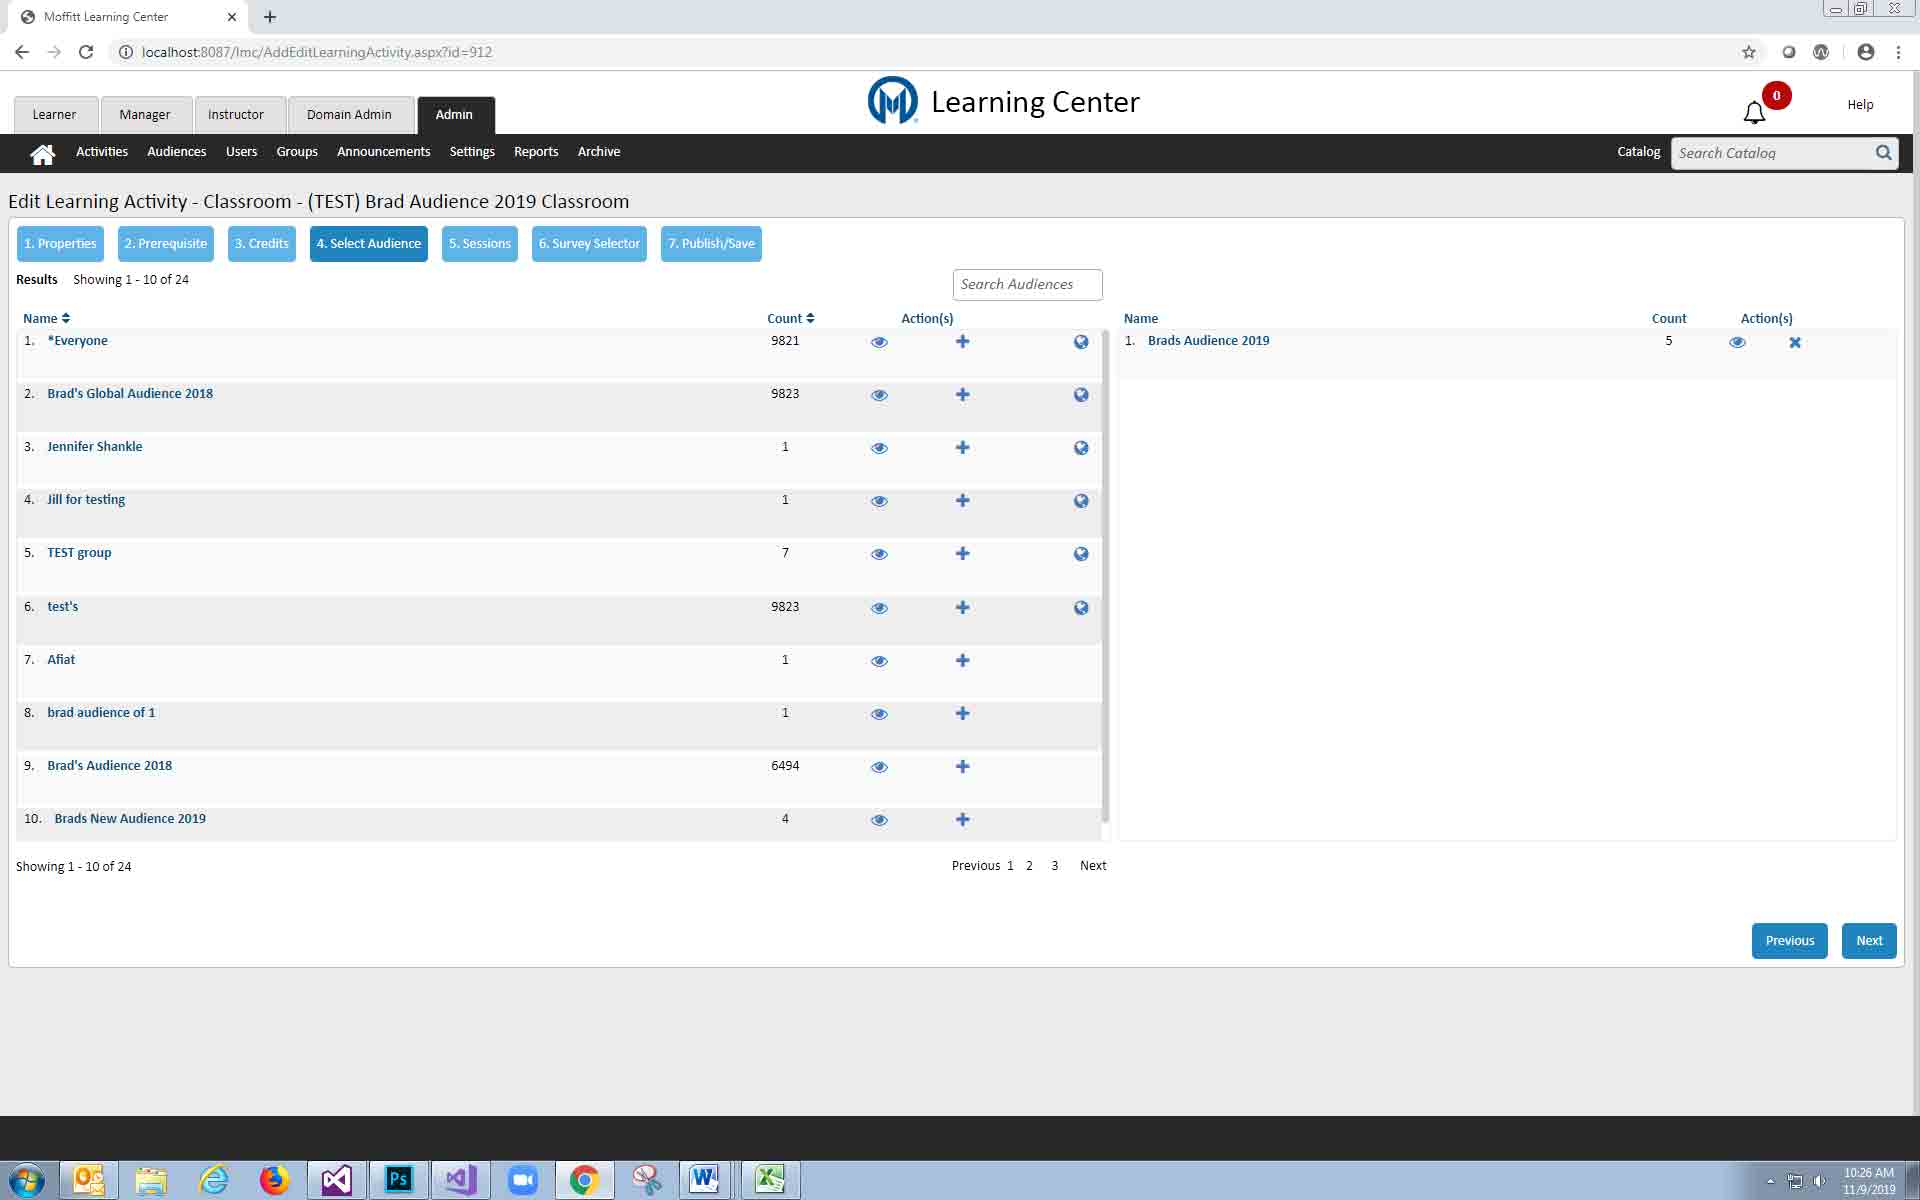
Task: Switch to the Domain Admin tab
Action: click(x=349, y=115)
